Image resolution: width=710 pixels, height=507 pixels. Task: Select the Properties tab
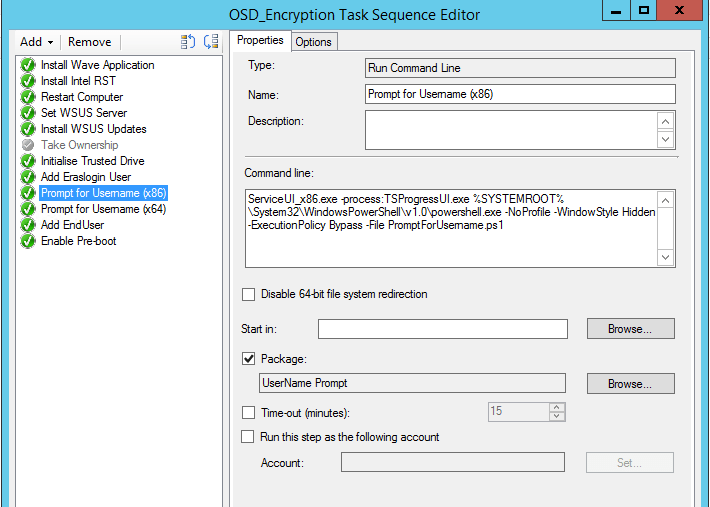[x=260, y=40]
